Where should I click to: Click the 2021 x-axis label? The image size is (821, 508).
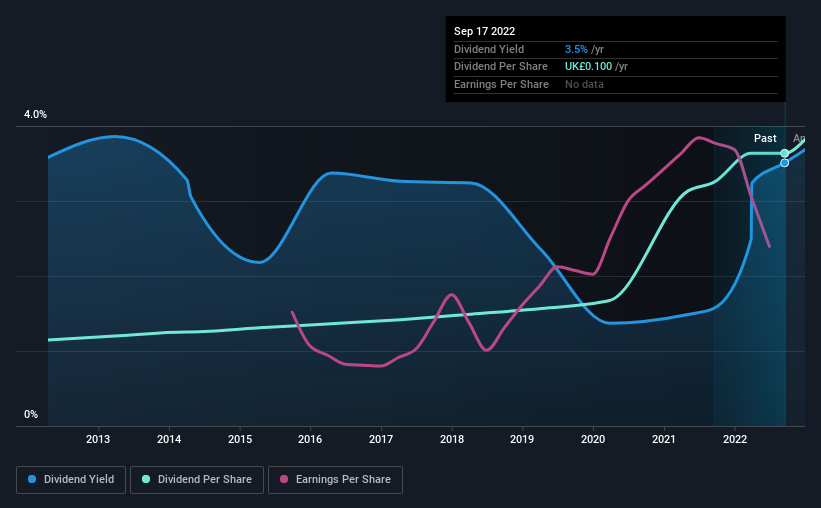[664, 439]
